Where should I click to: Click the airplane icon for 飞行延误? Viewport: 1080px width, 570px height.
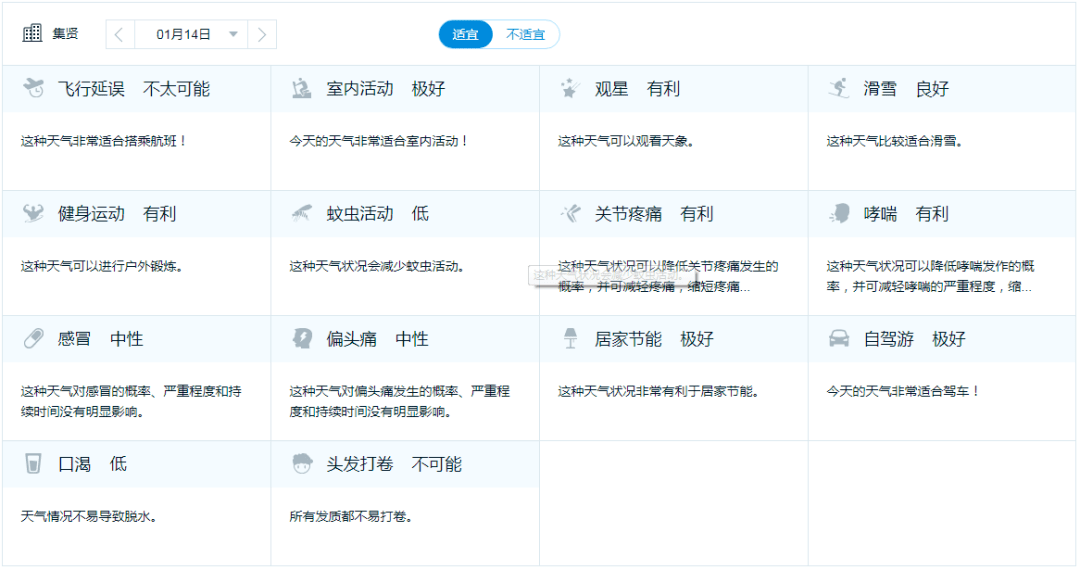pos(33,88)
